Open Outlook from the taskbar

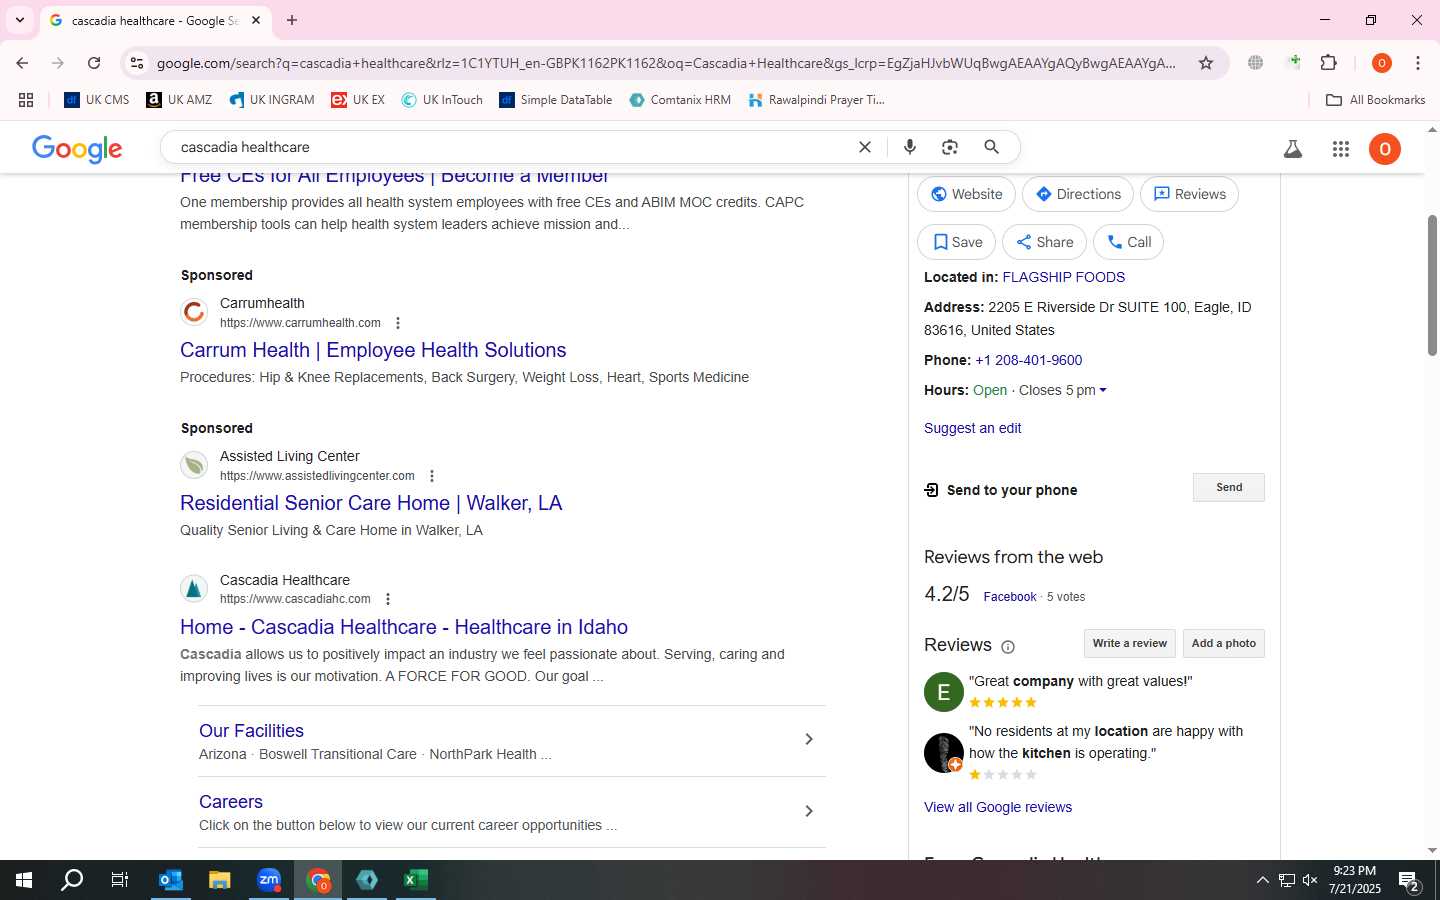click(171, 880)
